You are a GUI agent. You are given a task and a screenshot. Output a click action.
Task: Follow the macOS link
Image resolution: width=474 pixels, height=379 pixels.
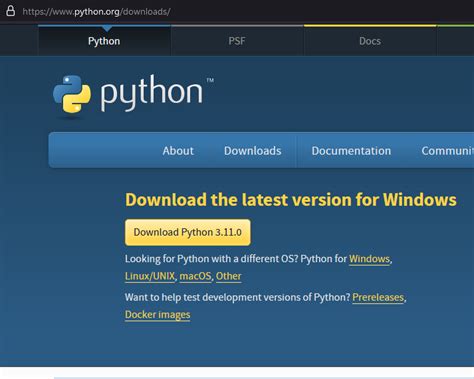pyautogui.click(x=195, y=276)
